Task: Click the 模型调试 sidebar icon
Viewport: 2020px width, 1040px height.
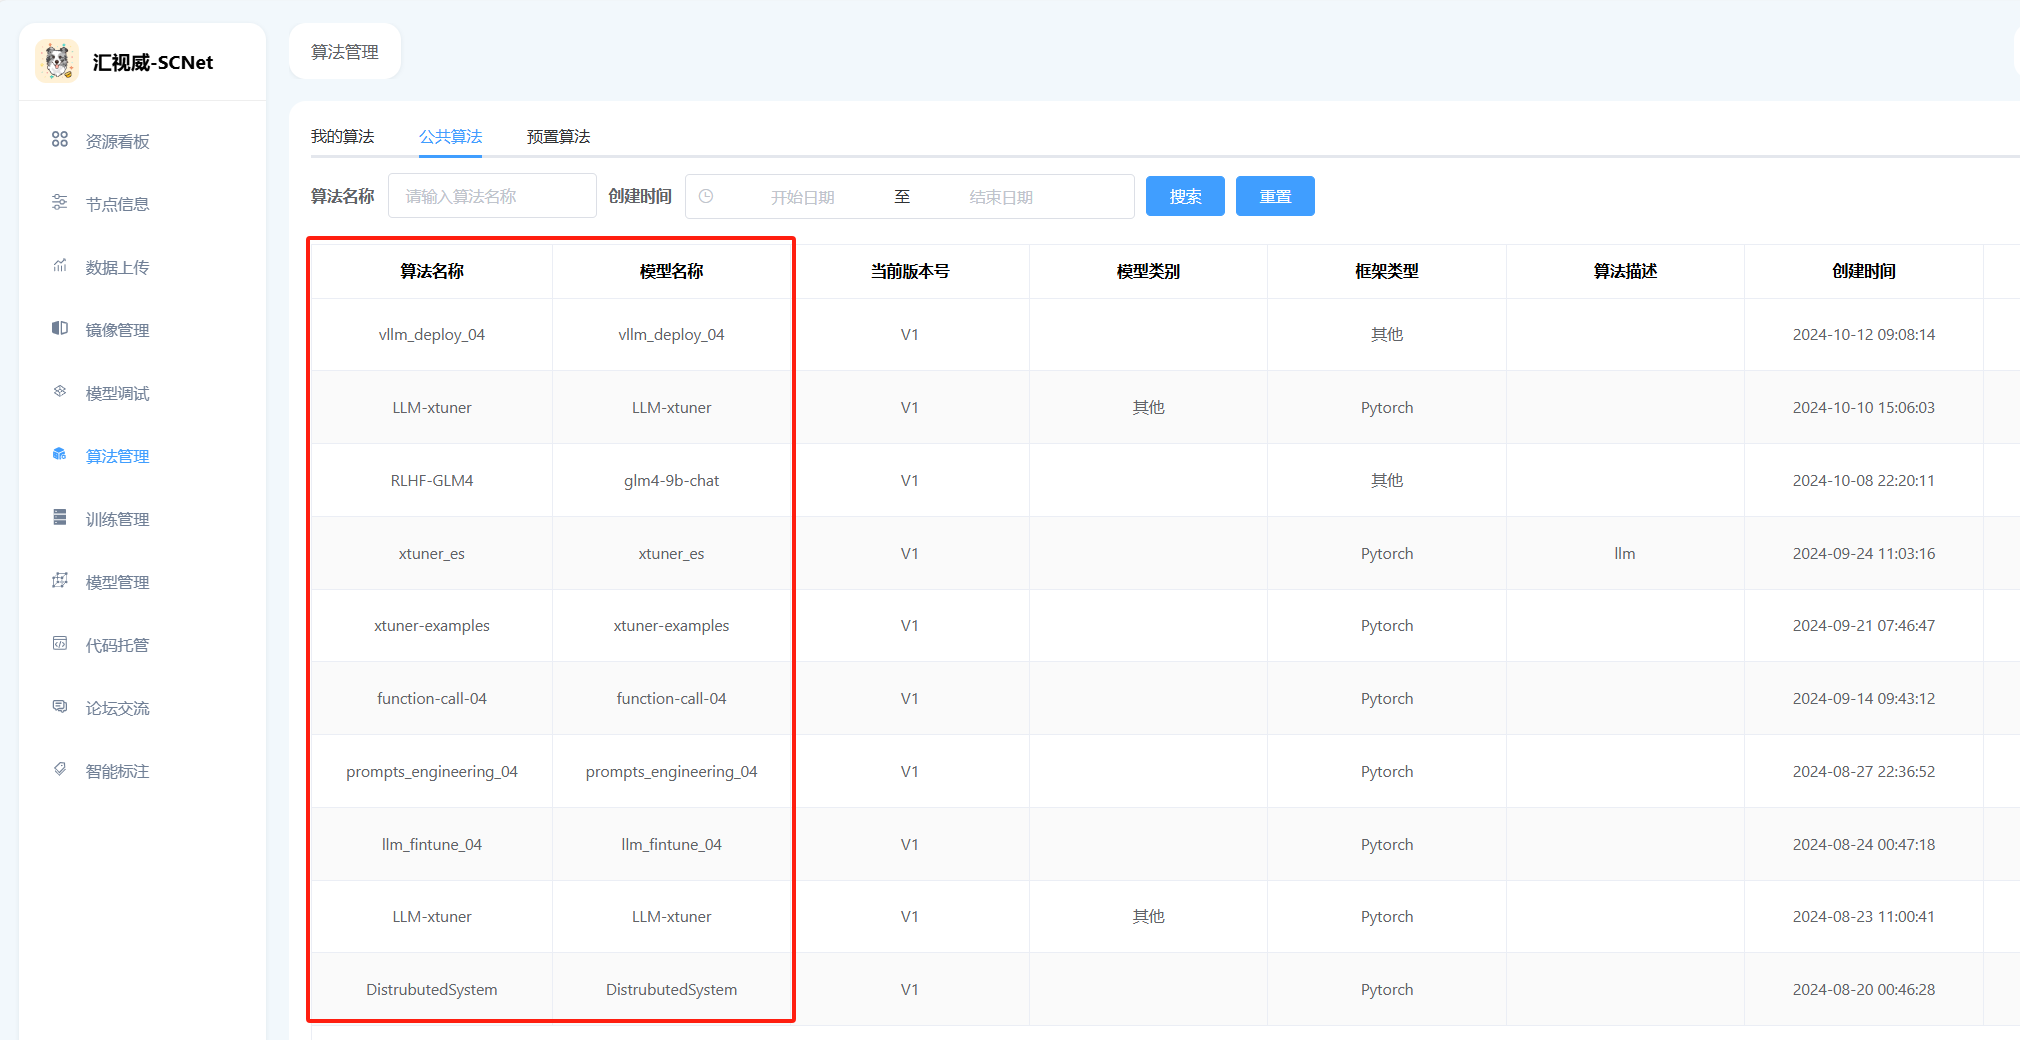Action: [x=60, y=392]
